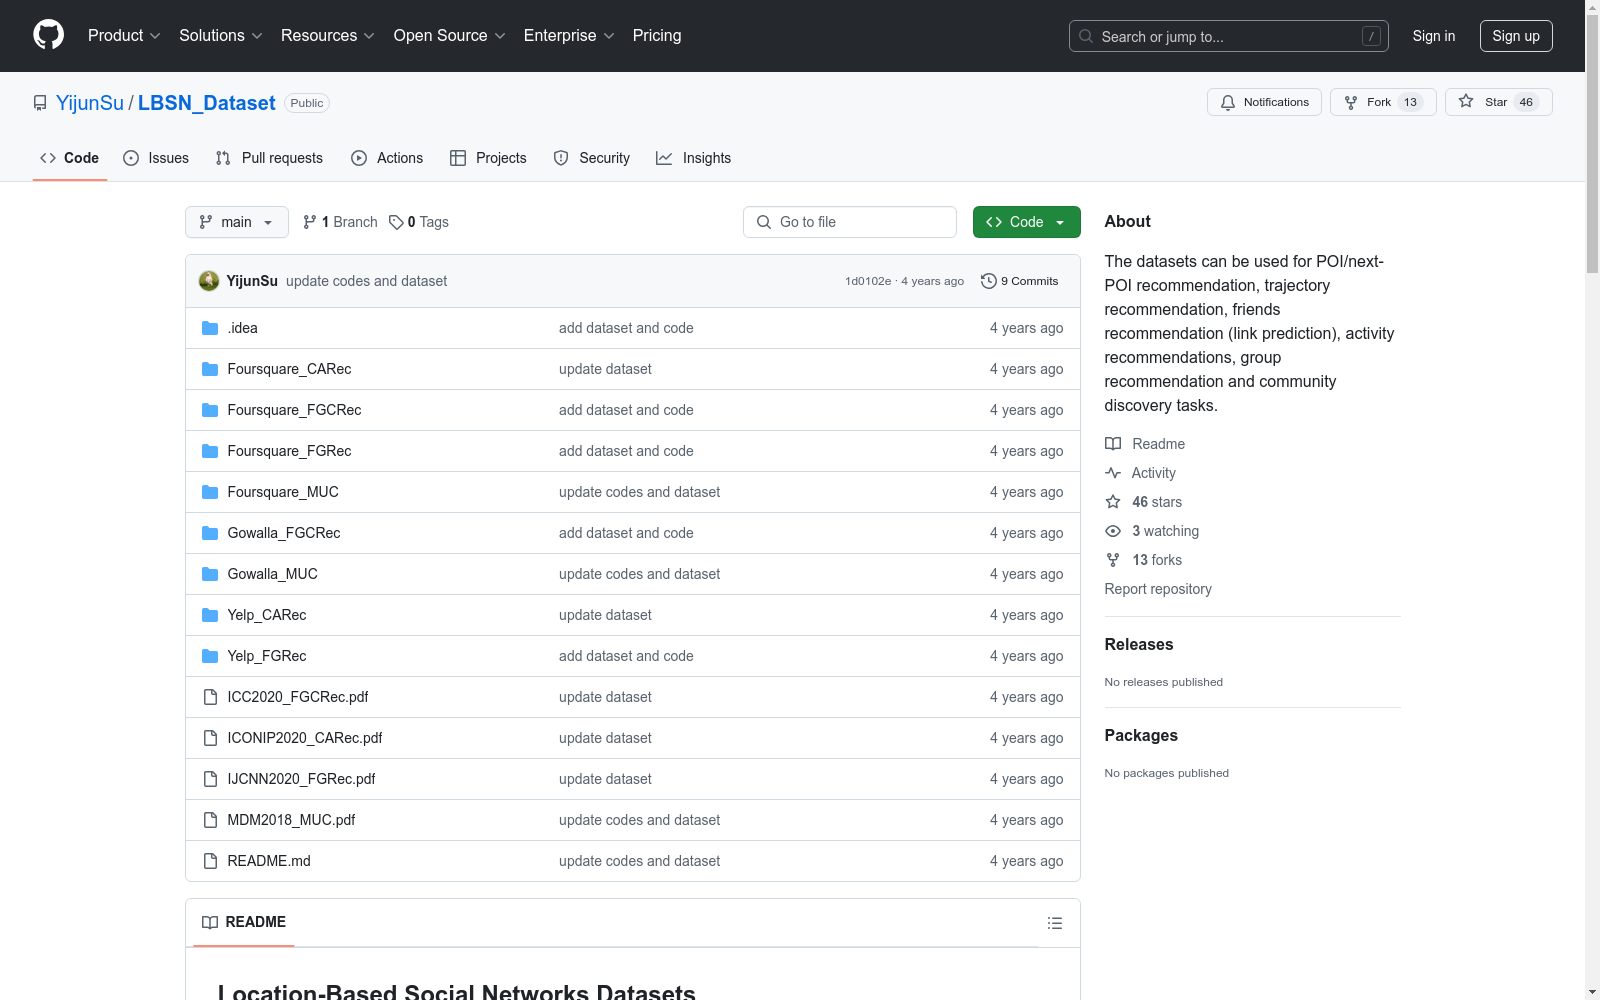Click the fork icon beside 13 forks
This screenshot has height=1000, width=1600.
(x=1113, y=560)
